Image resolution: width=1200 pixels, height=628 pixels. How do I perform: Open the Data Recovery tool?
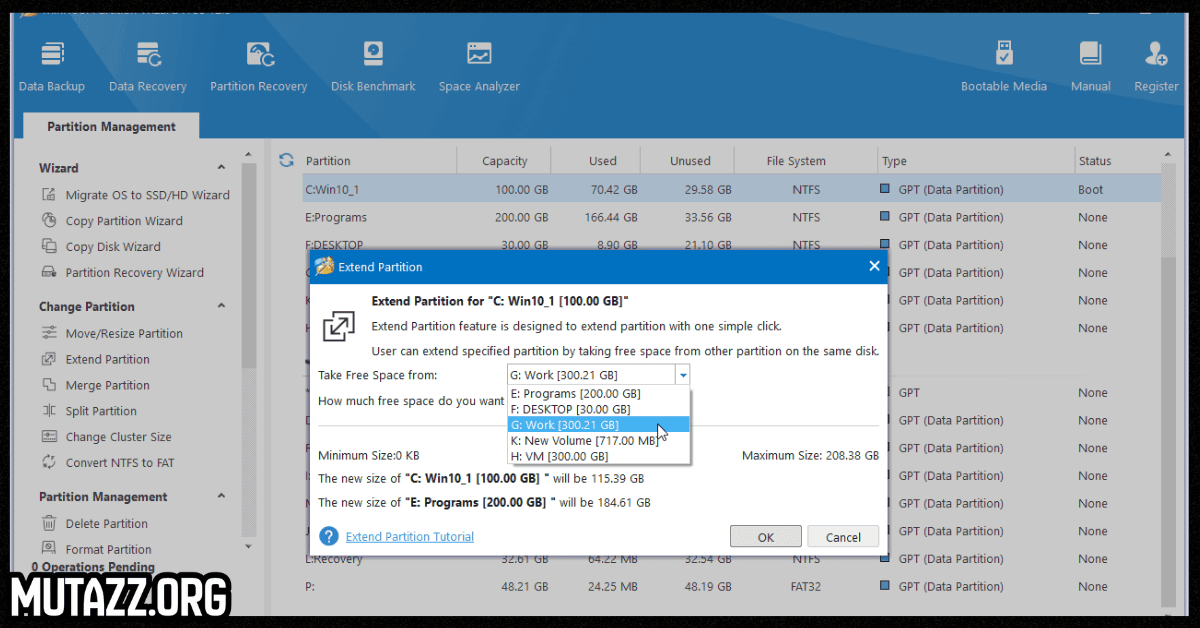(147, 62)
